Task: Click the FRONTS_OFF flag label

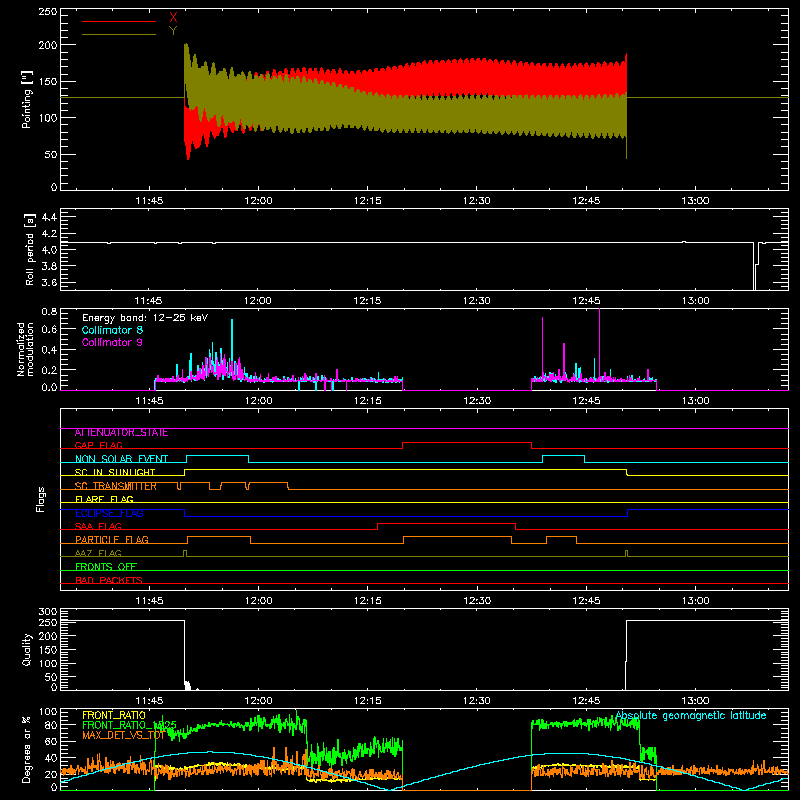Action: (x=106, y=567)
